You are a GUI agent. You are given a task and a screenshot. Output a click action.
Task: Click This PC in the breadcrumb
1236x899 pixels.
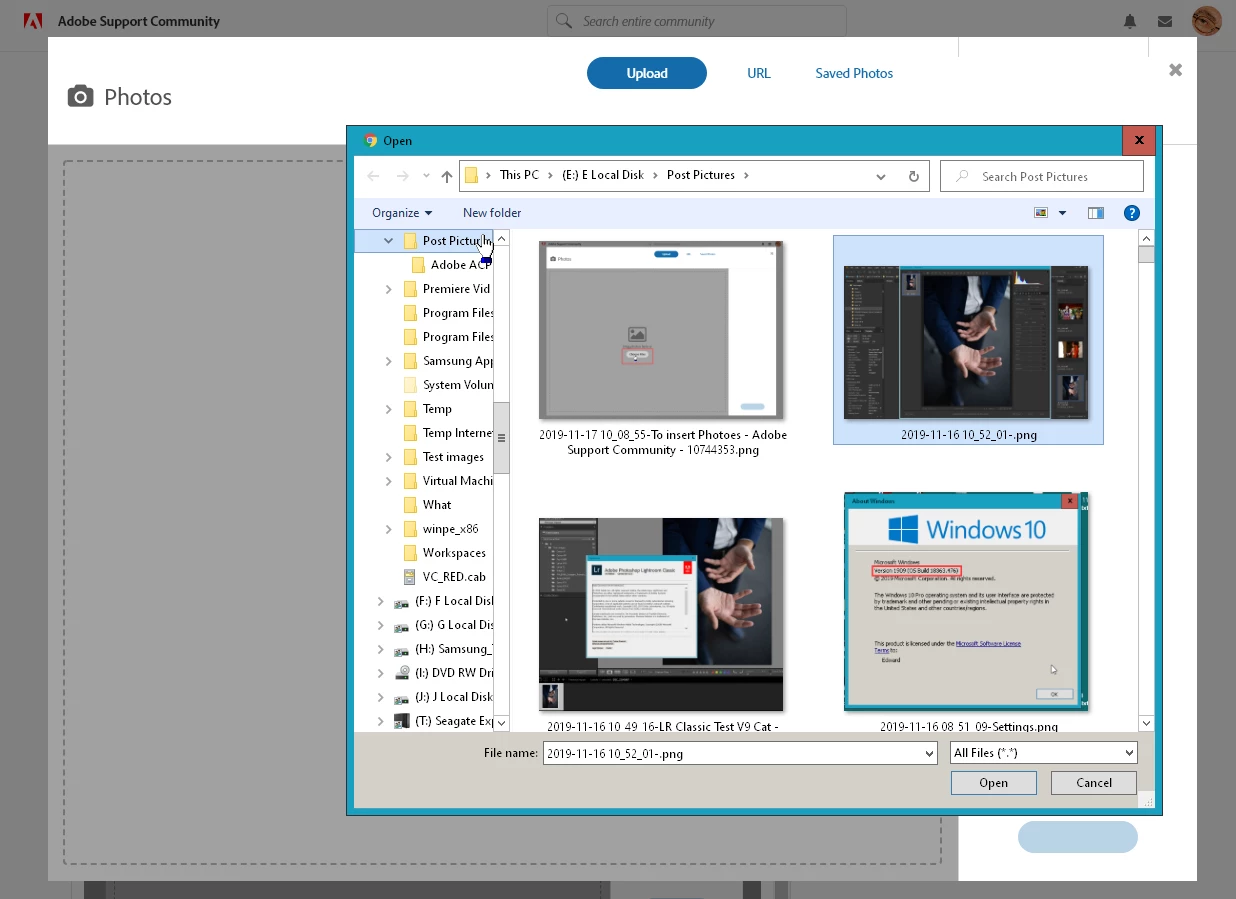[x=519, y=175]
